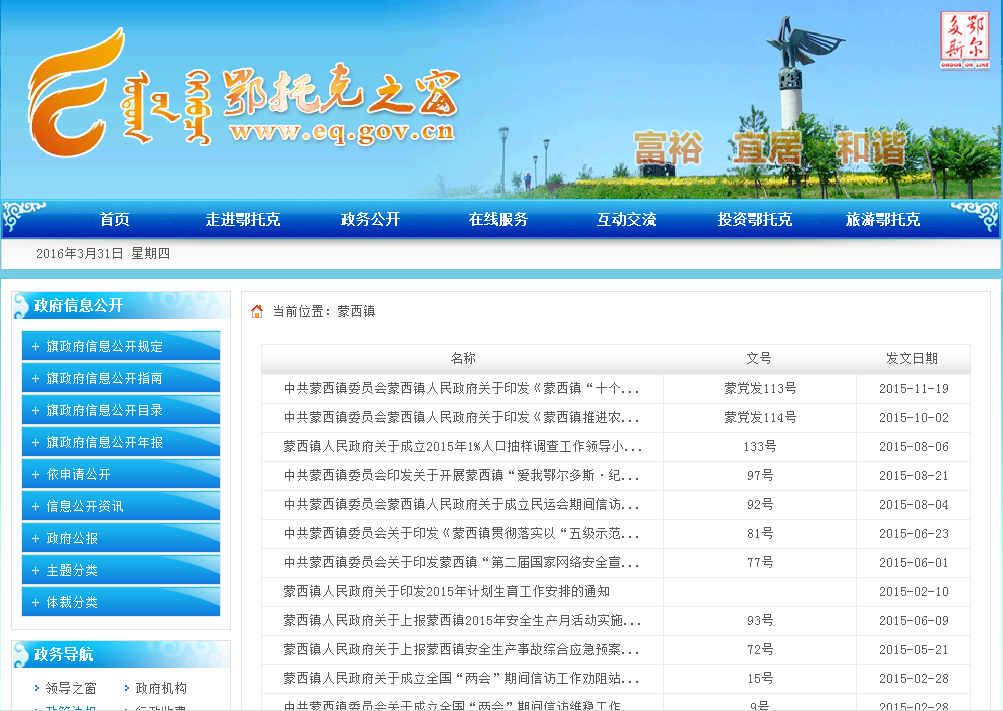Viewport: 1003px width, 711px height.
Task: Click the date 2015-11-19
Action: pyautogui.click(x=913, y=388)
